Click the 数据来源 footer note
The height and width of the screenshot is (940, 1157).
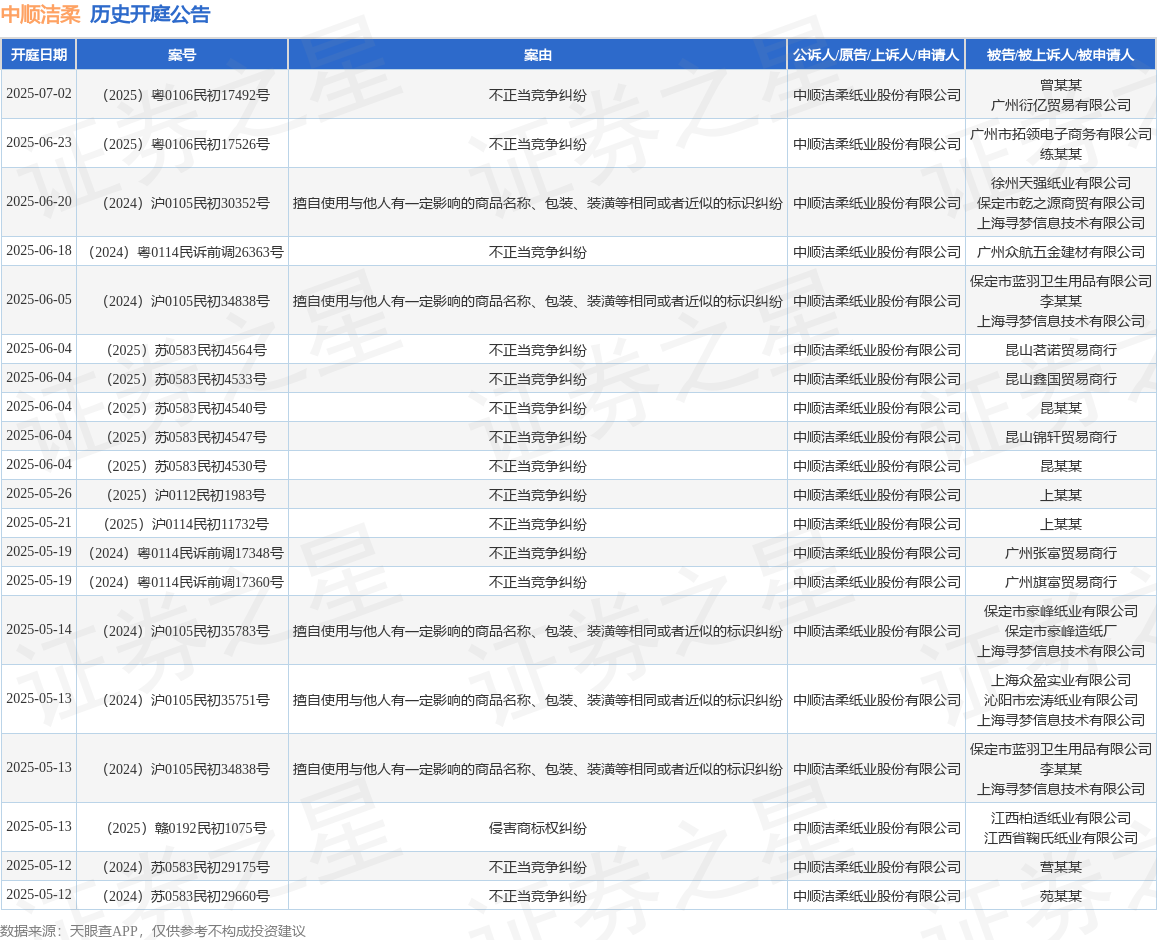pyautogui.click(x=153, y=930)
